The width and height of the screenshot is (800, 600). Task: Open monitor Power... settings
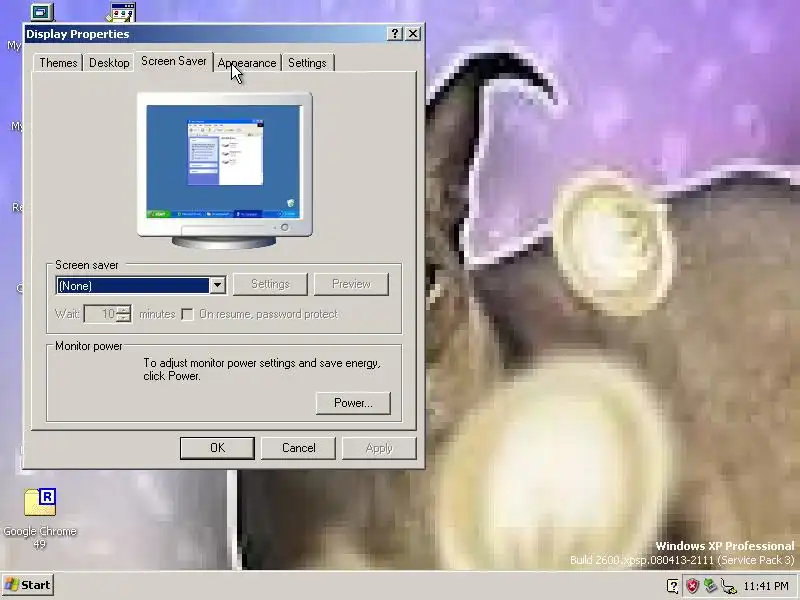[x=353, y=403]
